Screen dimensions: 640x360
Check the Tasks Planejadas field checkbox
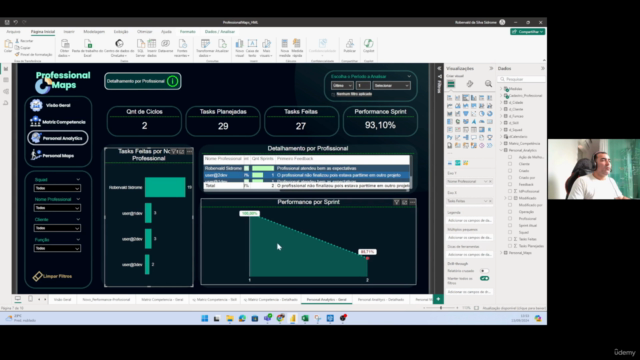coord(510,246)
